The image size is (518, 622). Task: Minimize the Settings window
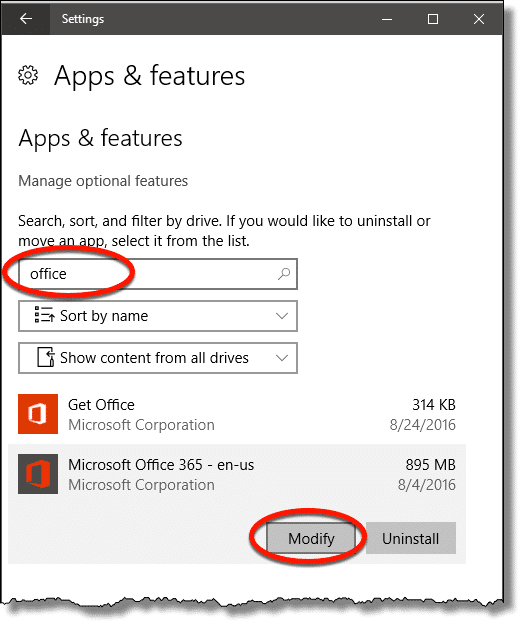point(387,19)
